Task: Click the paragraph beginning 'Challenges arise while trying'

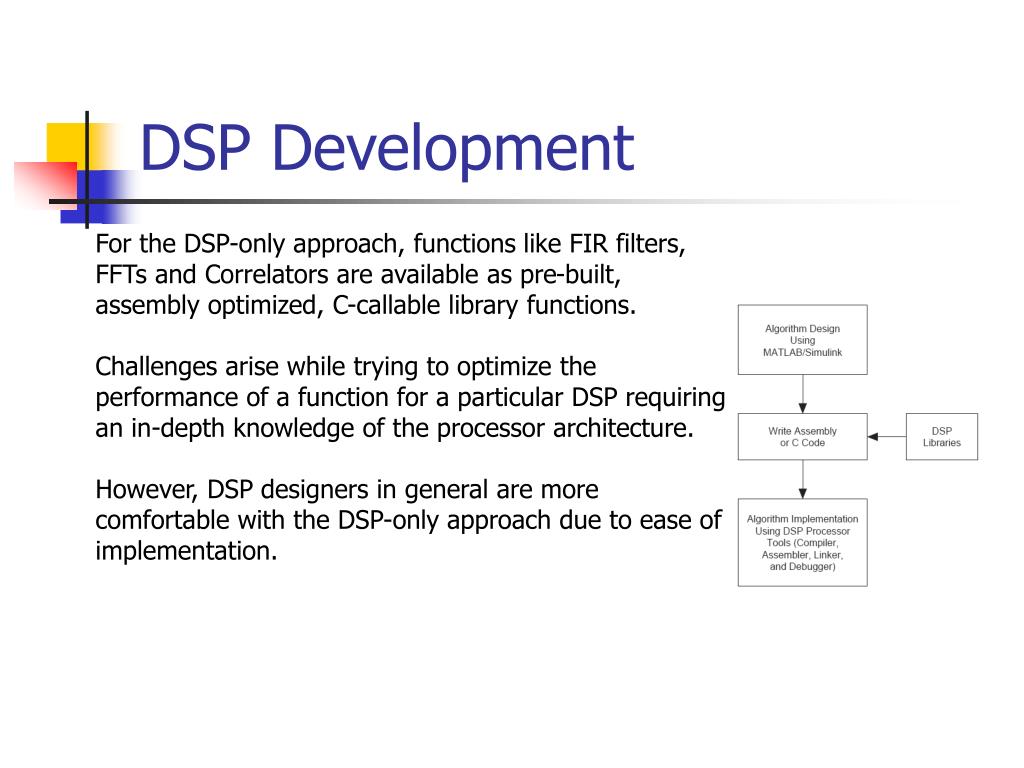Action: (x=410, y=397)
